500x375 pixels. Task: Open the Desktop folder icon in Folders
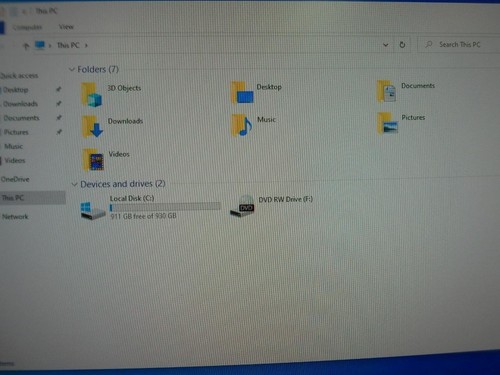(242, 92)
